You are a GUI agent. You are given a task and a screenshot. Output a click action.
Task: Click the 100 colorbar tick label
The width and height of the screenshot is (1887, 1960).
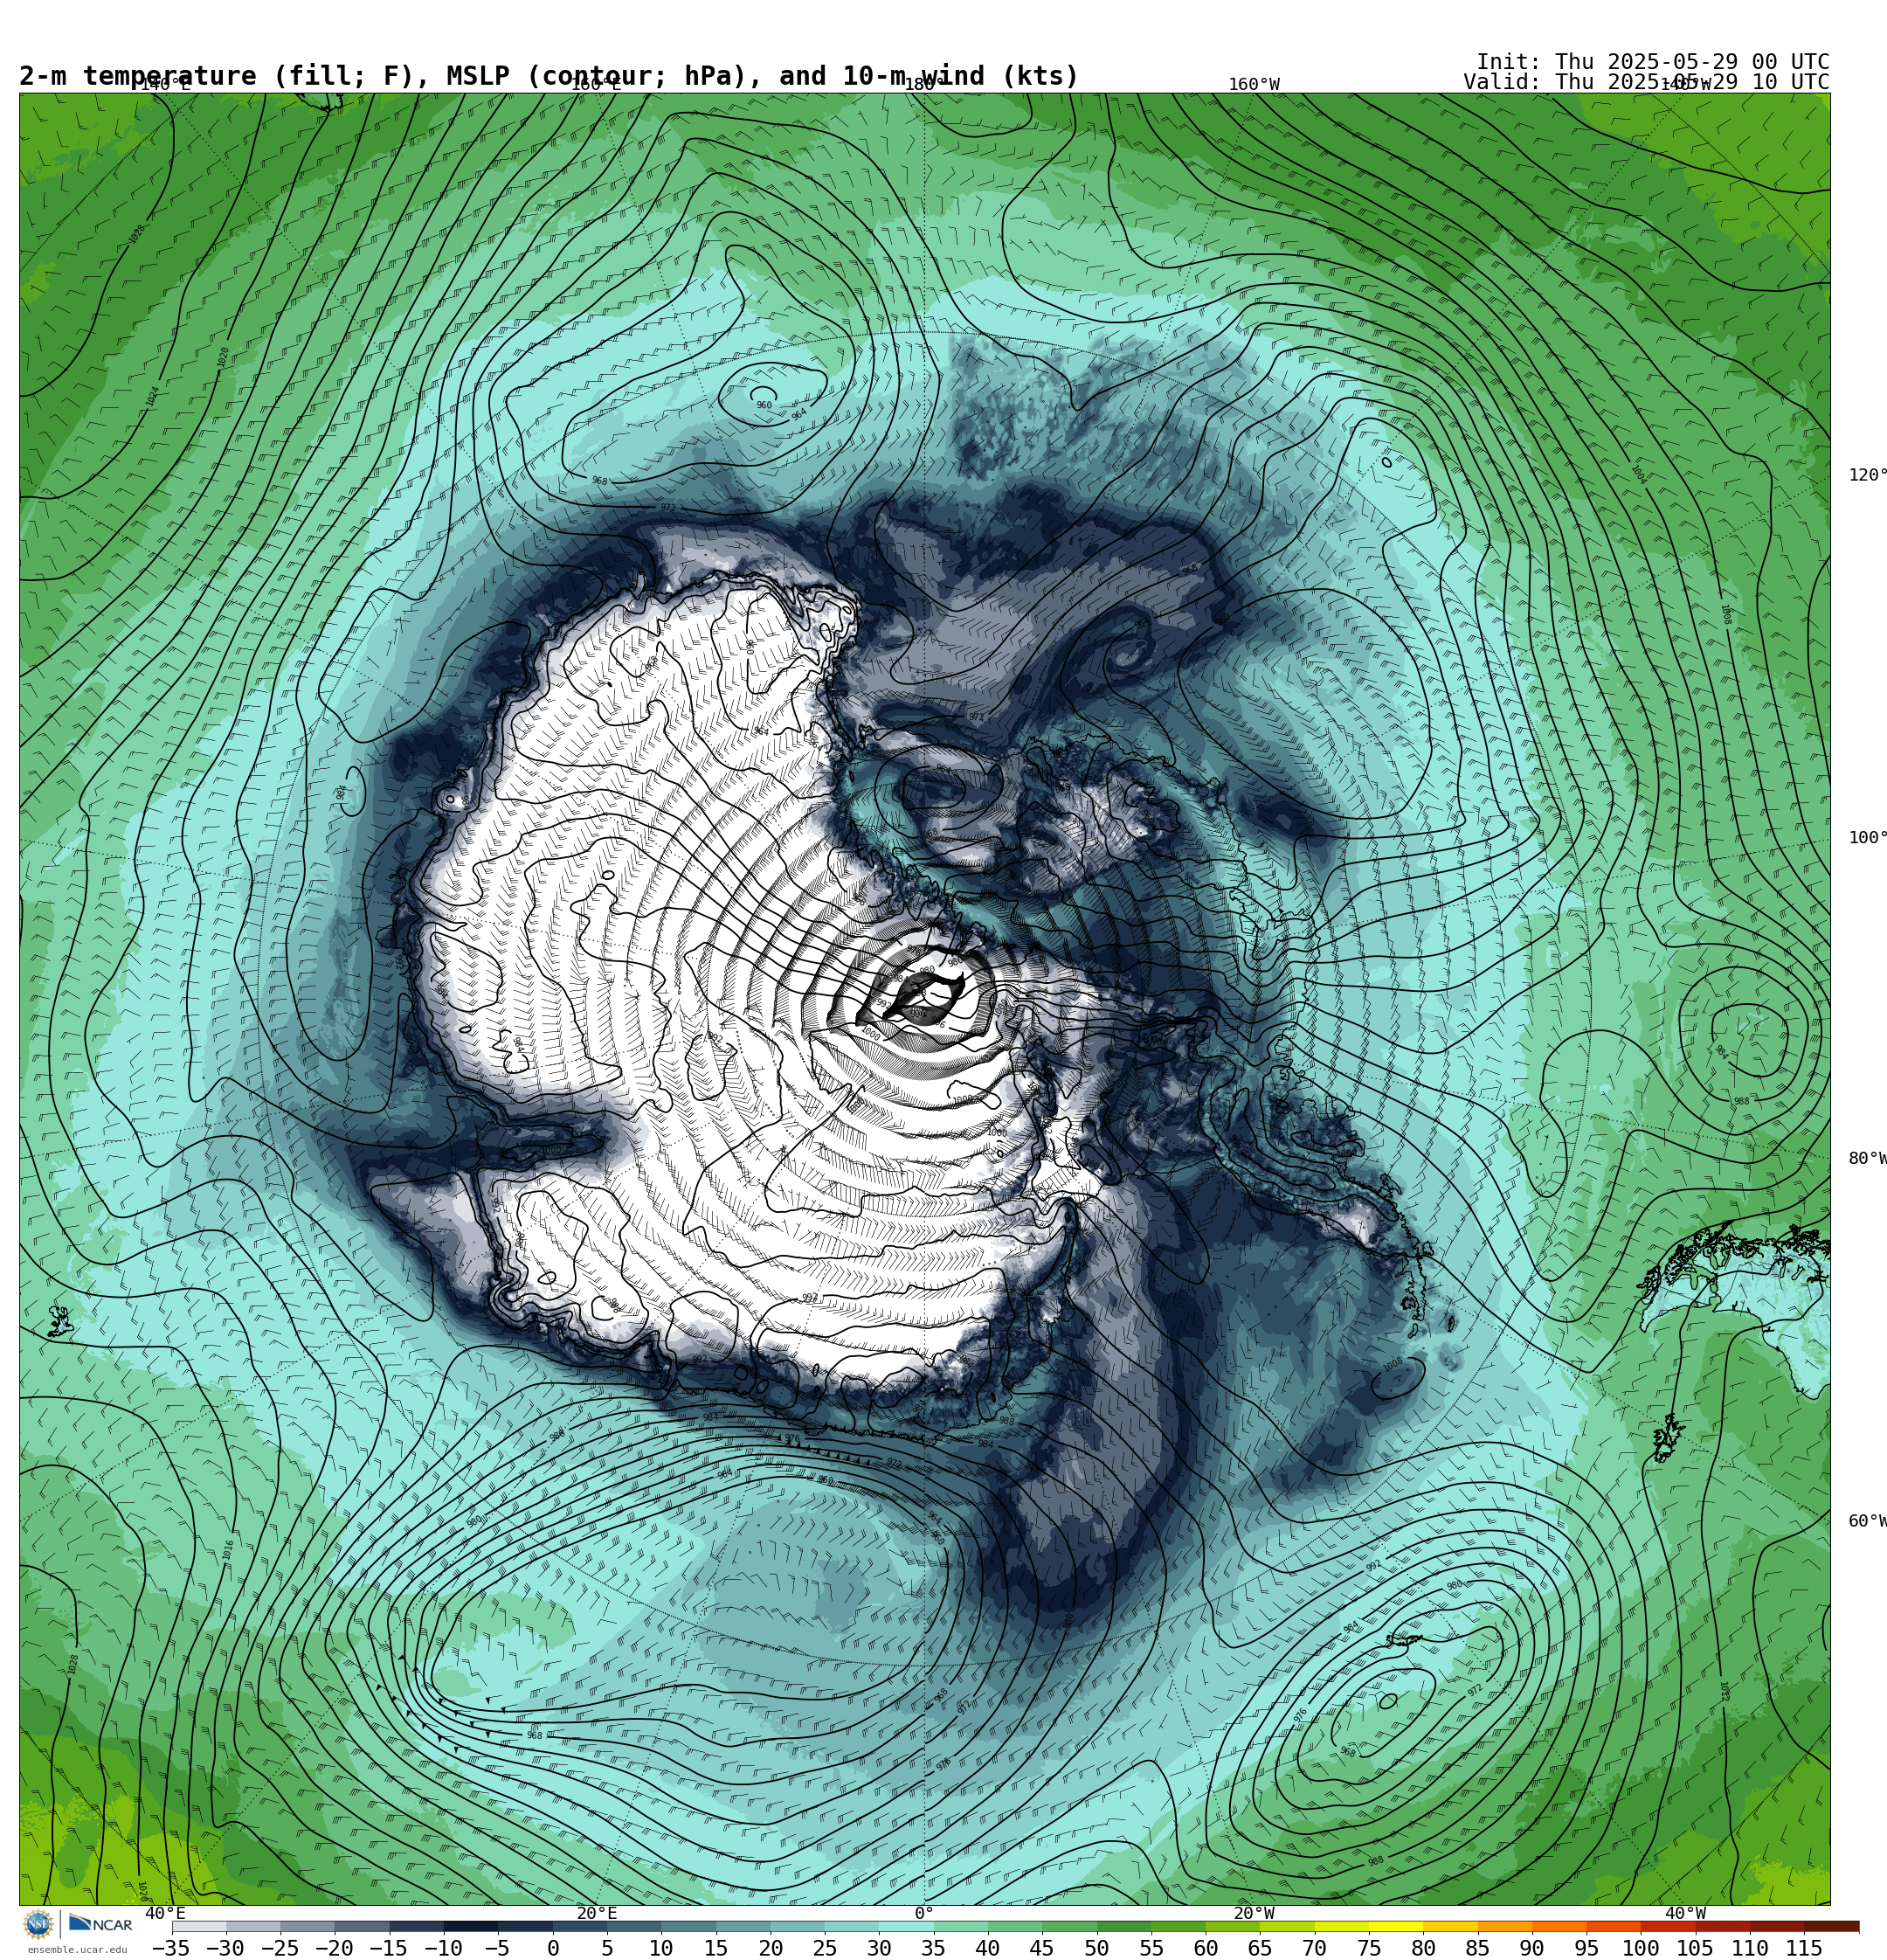pos(1641,1948)
